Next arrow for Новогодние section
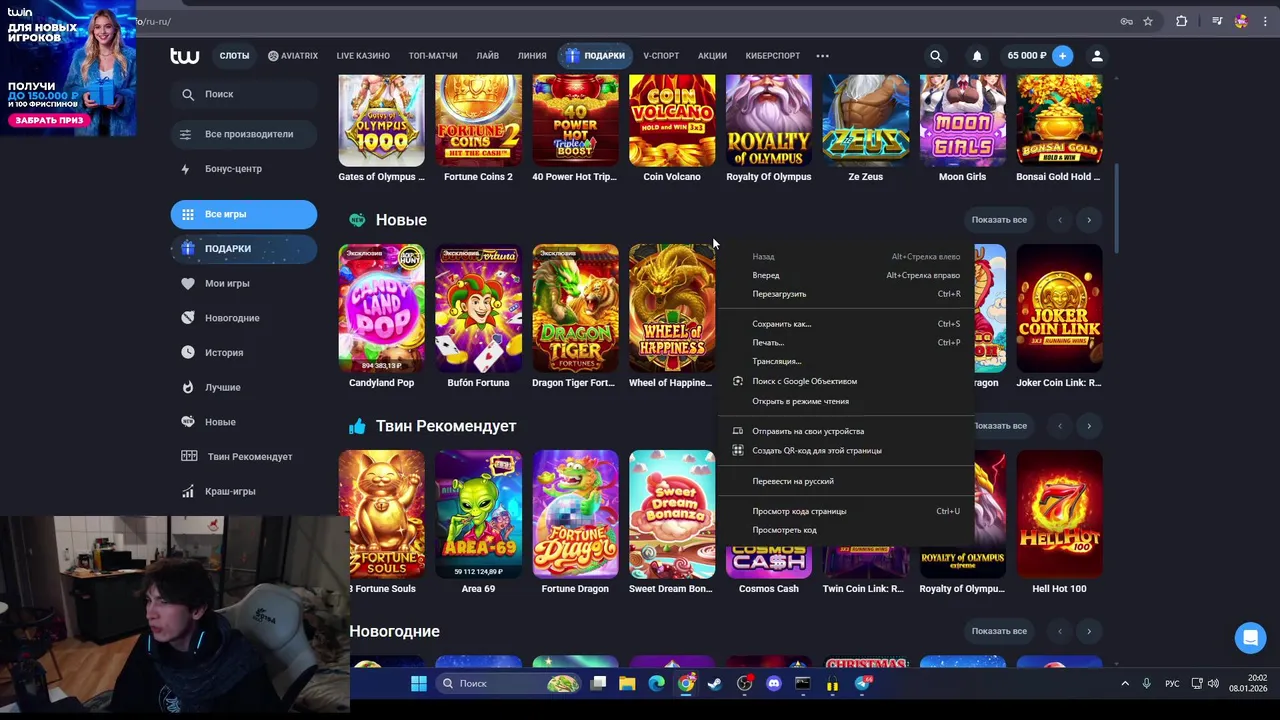The width and height of the screenshot is (1280, 720). point(1089,631)
